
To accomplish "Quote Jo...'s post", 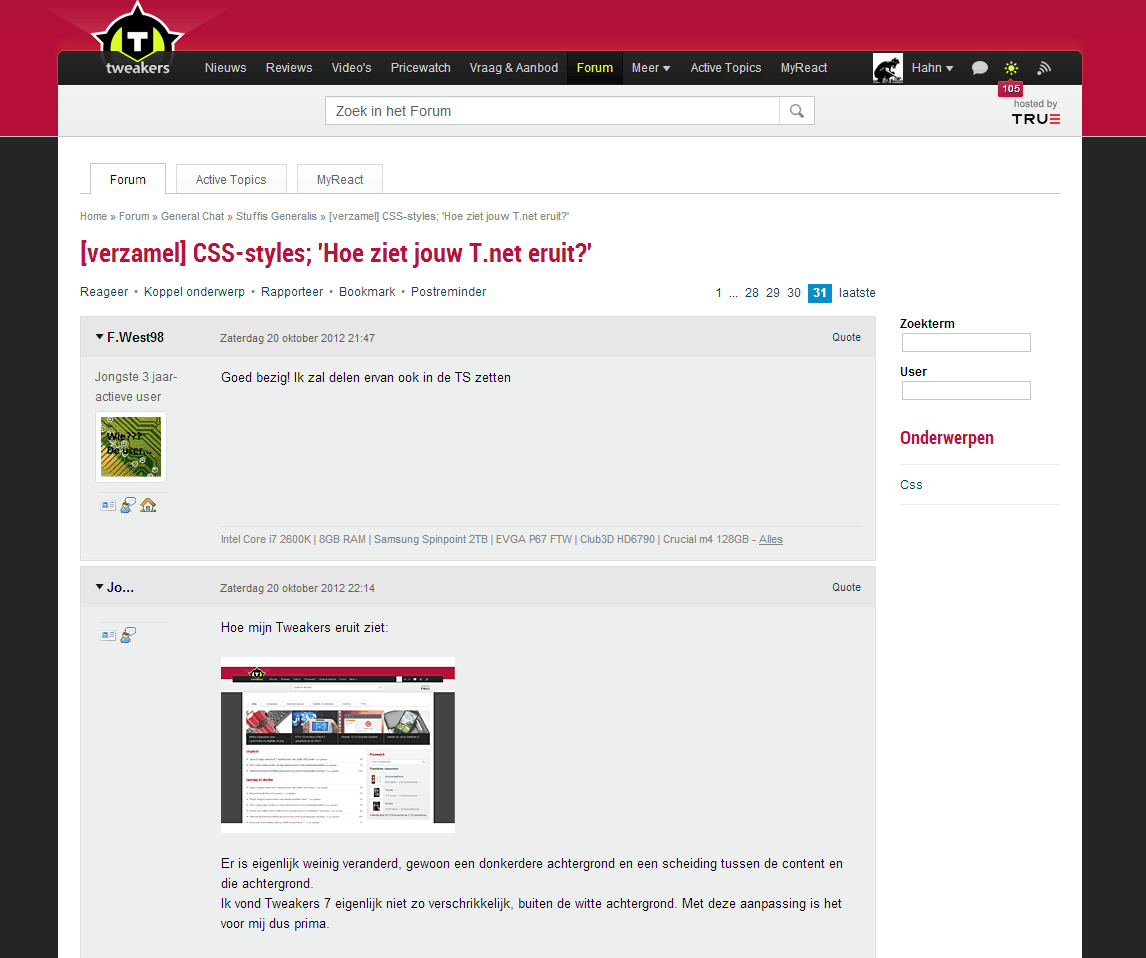I will (846, 587).
